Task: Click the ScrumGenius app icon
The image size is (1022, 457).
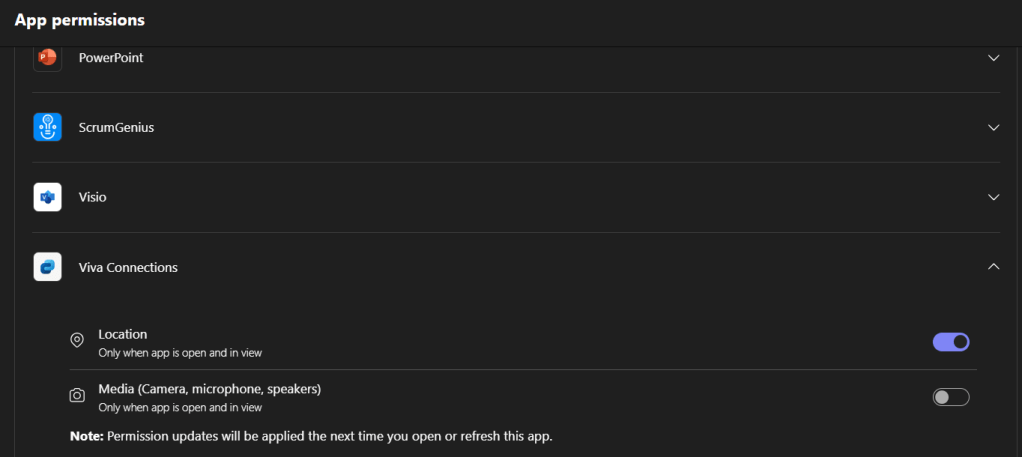Action: coord(47,128)
